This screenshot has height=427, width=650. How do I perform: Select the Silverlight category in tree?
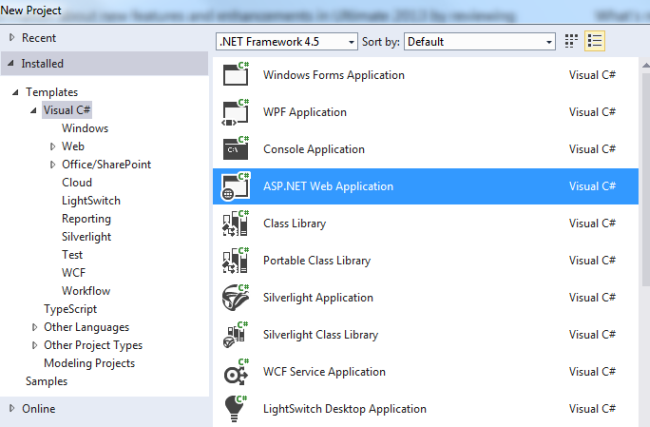[86, 237]
